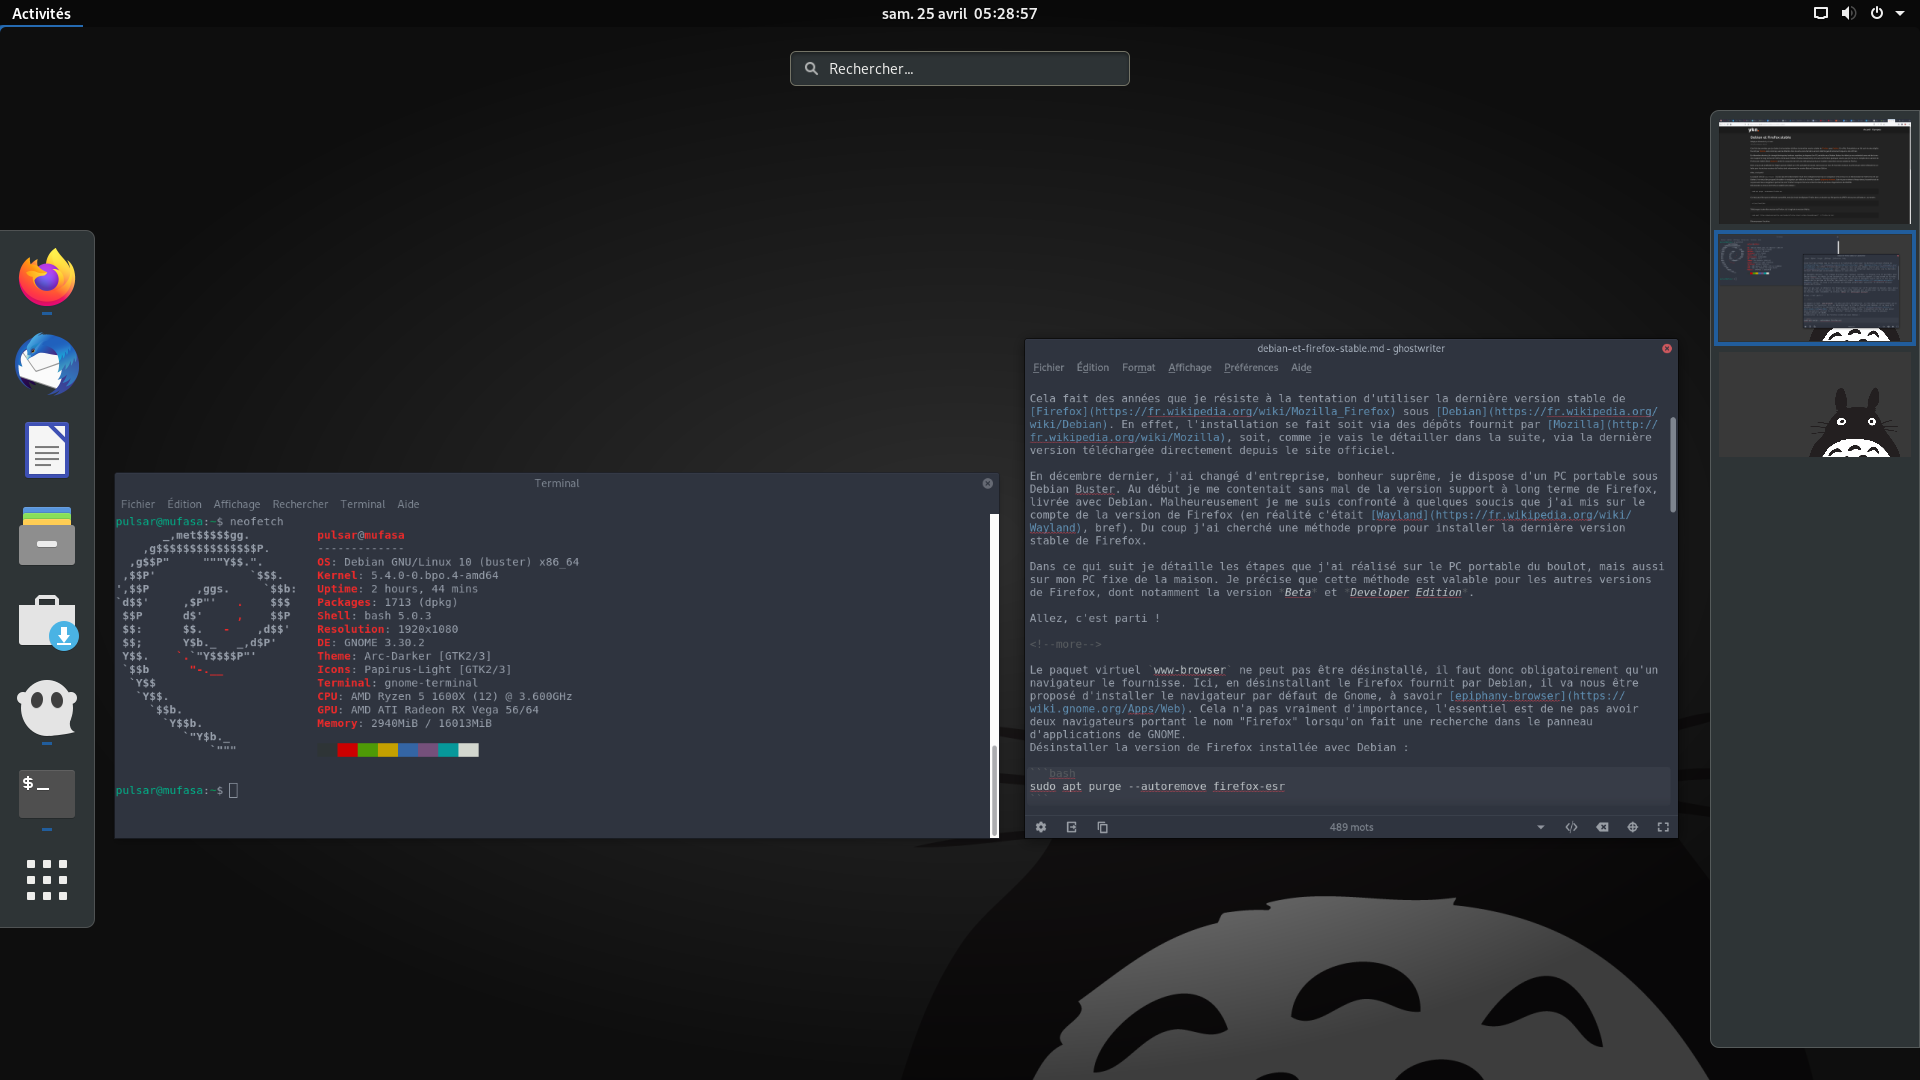Open Aide menu in ghostwriter
1920x1080 pixels.
click(x=1301, y=367)
